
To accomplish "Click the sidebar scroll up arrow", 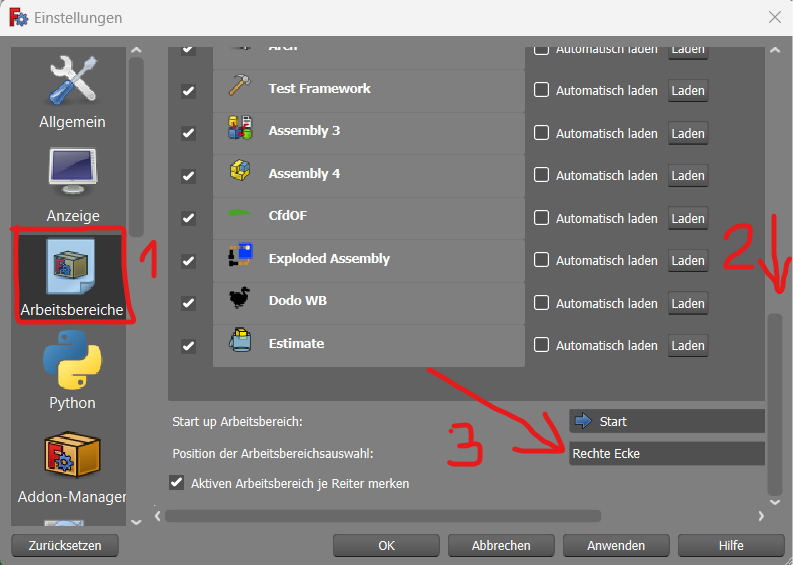I will (x=136, y=50).
